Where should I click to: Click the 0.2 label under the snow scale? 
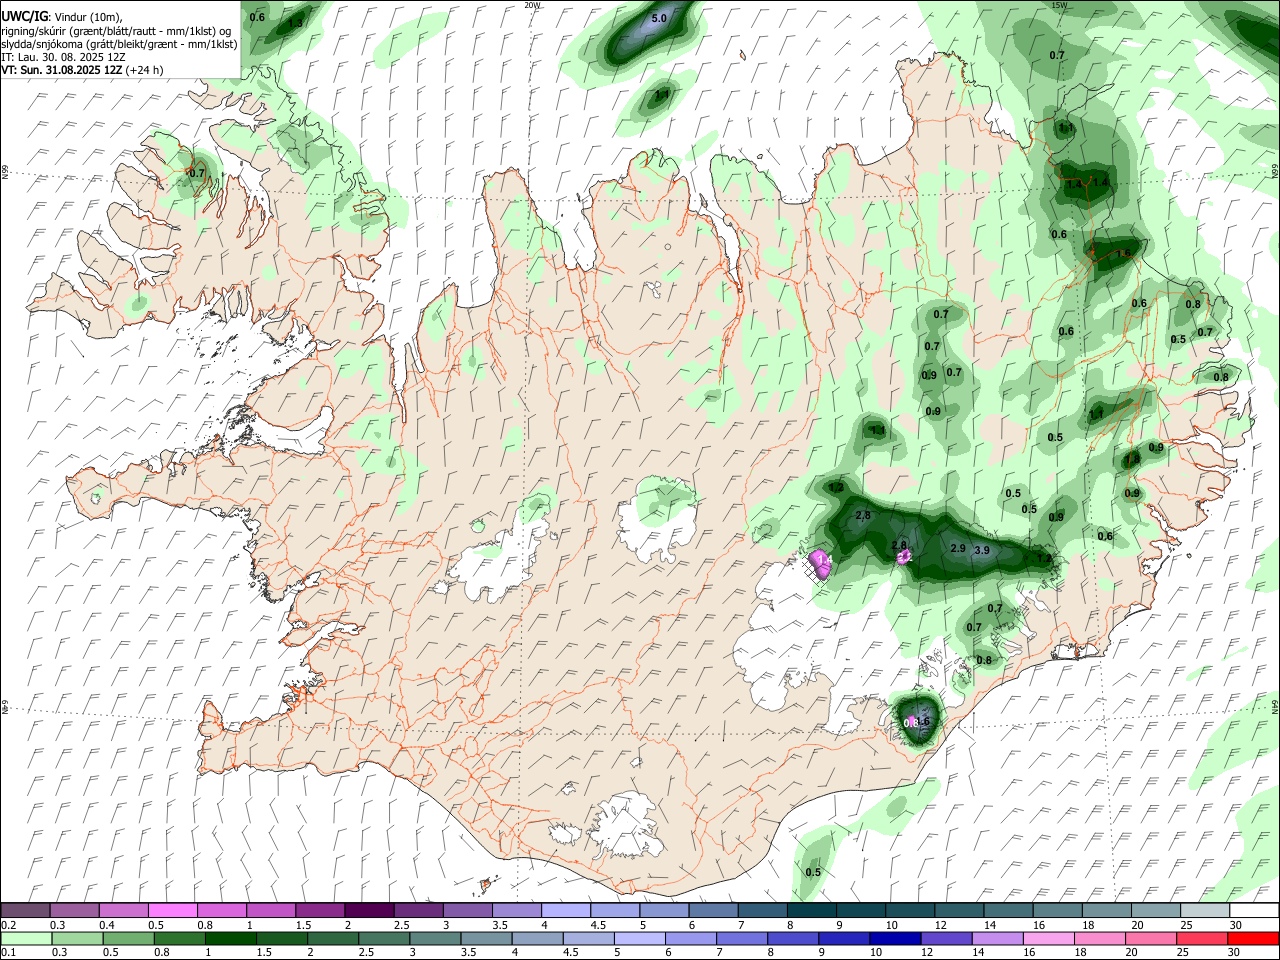9,925
